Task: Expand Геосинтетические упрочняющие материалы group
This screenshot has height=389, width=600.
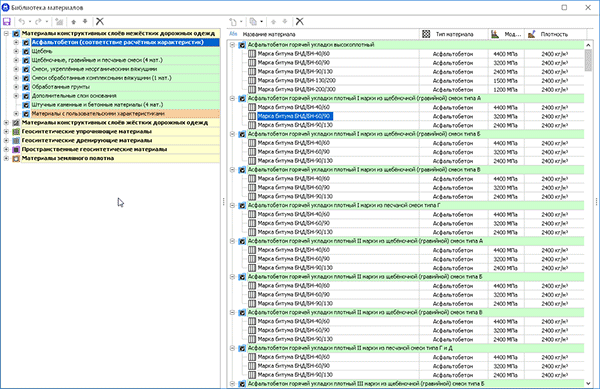Action: pos(6,132)
